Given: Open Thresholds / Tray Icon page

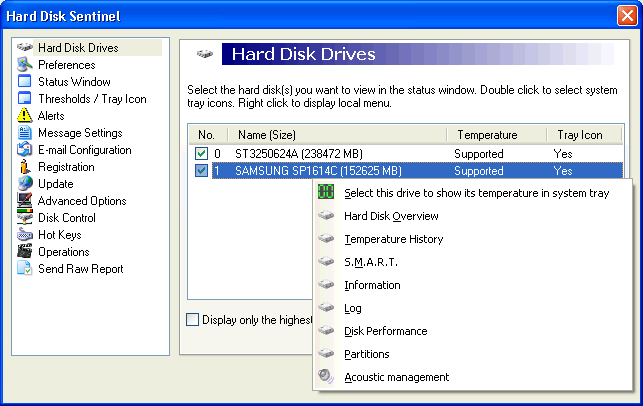Looking at the screenshot, I should [x=92, y=99].
